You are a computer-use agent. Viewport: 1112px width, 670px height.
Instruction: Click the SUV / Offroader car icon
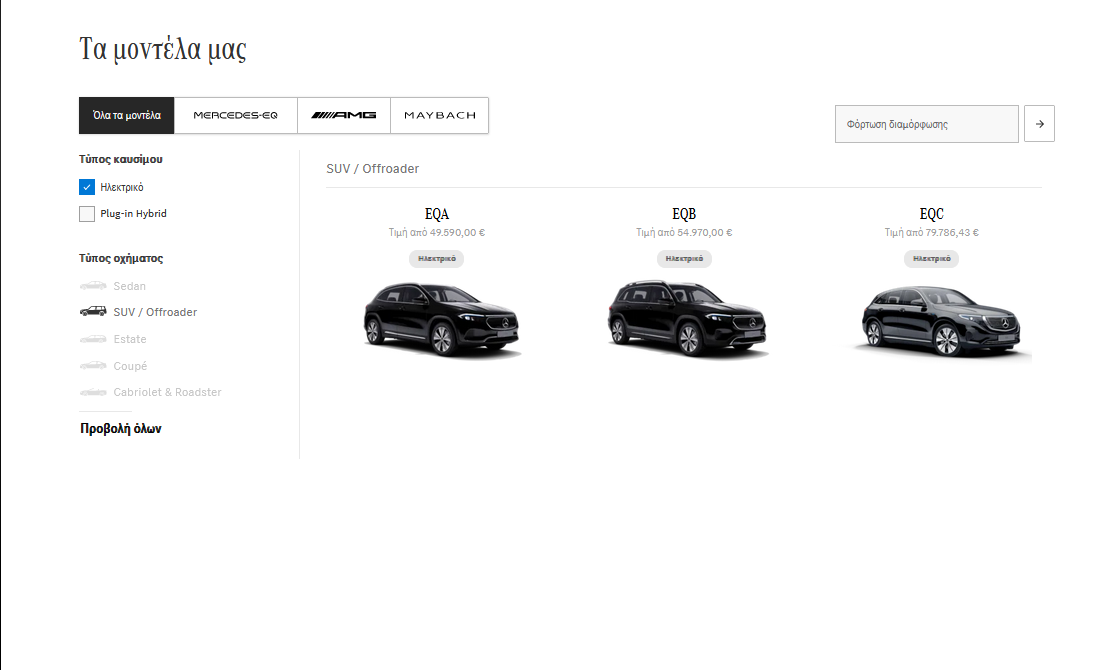93,311
